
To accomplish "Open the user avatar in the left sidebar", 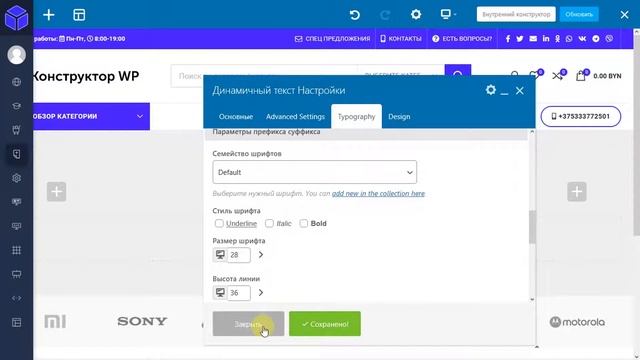I will pos(16,55).
